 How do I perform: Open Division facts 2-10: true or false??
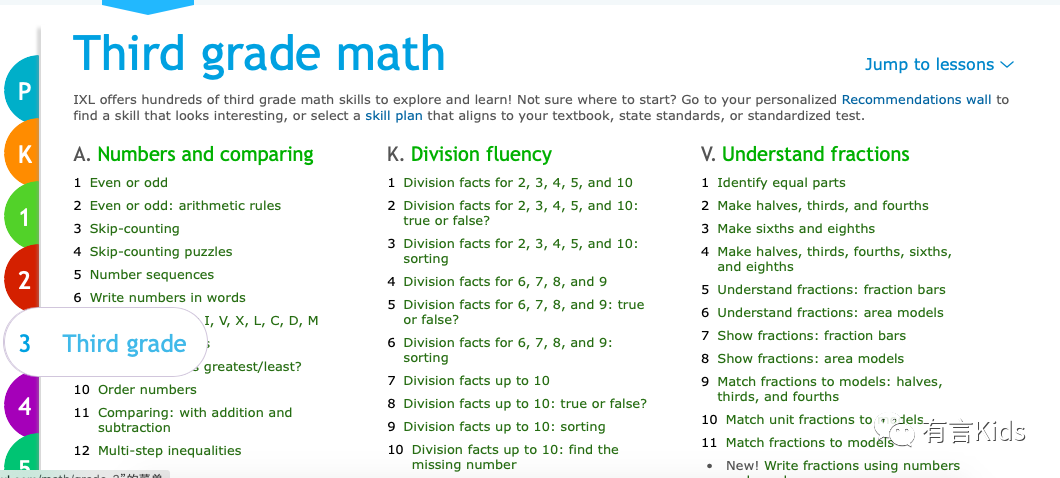coord(521,213)
